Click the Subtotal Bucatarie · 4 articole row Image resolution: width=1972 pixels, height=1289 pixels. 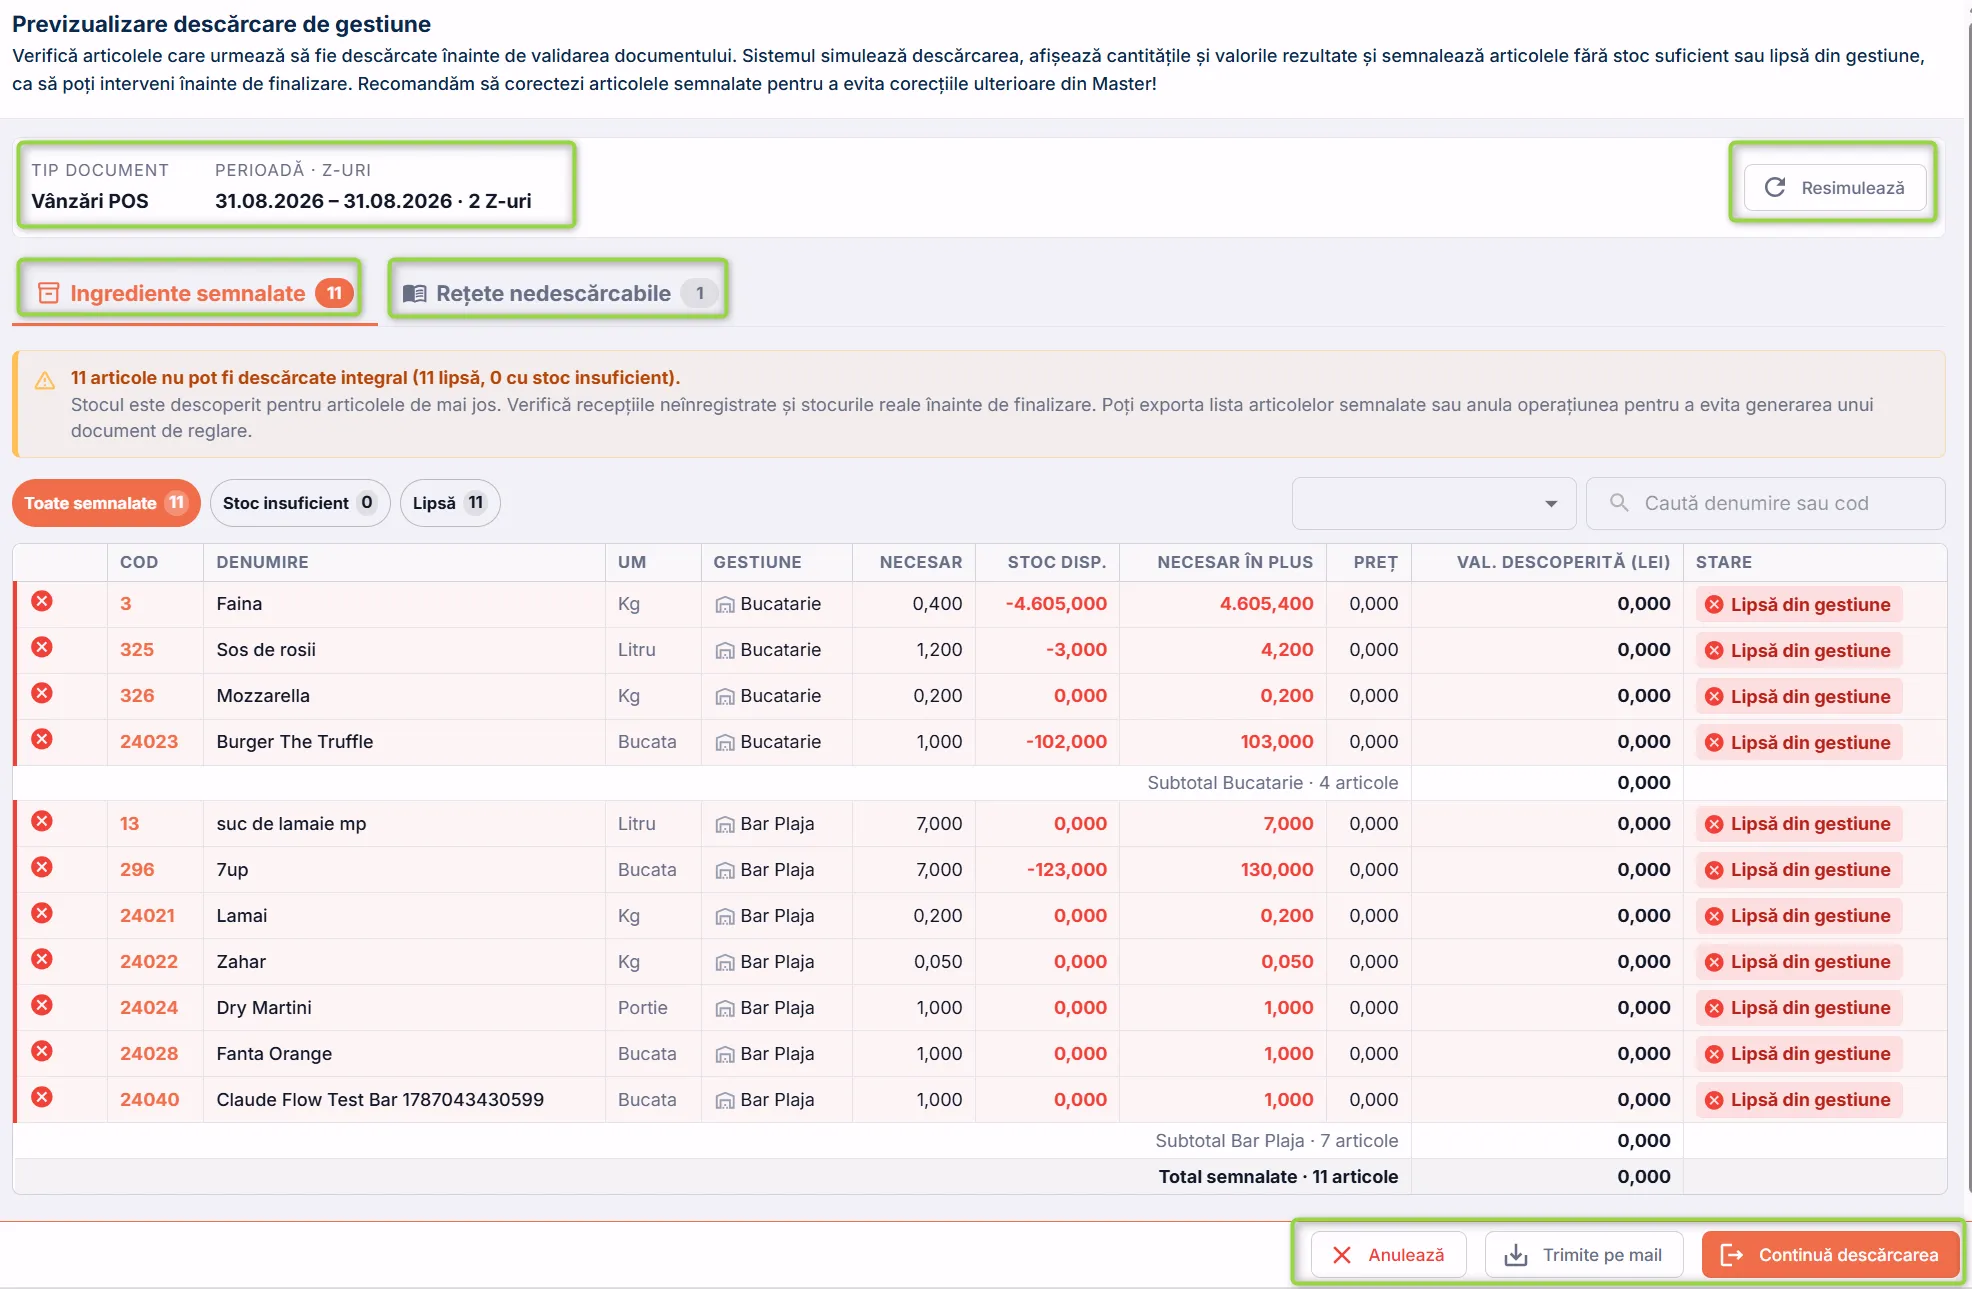point(980,783)
